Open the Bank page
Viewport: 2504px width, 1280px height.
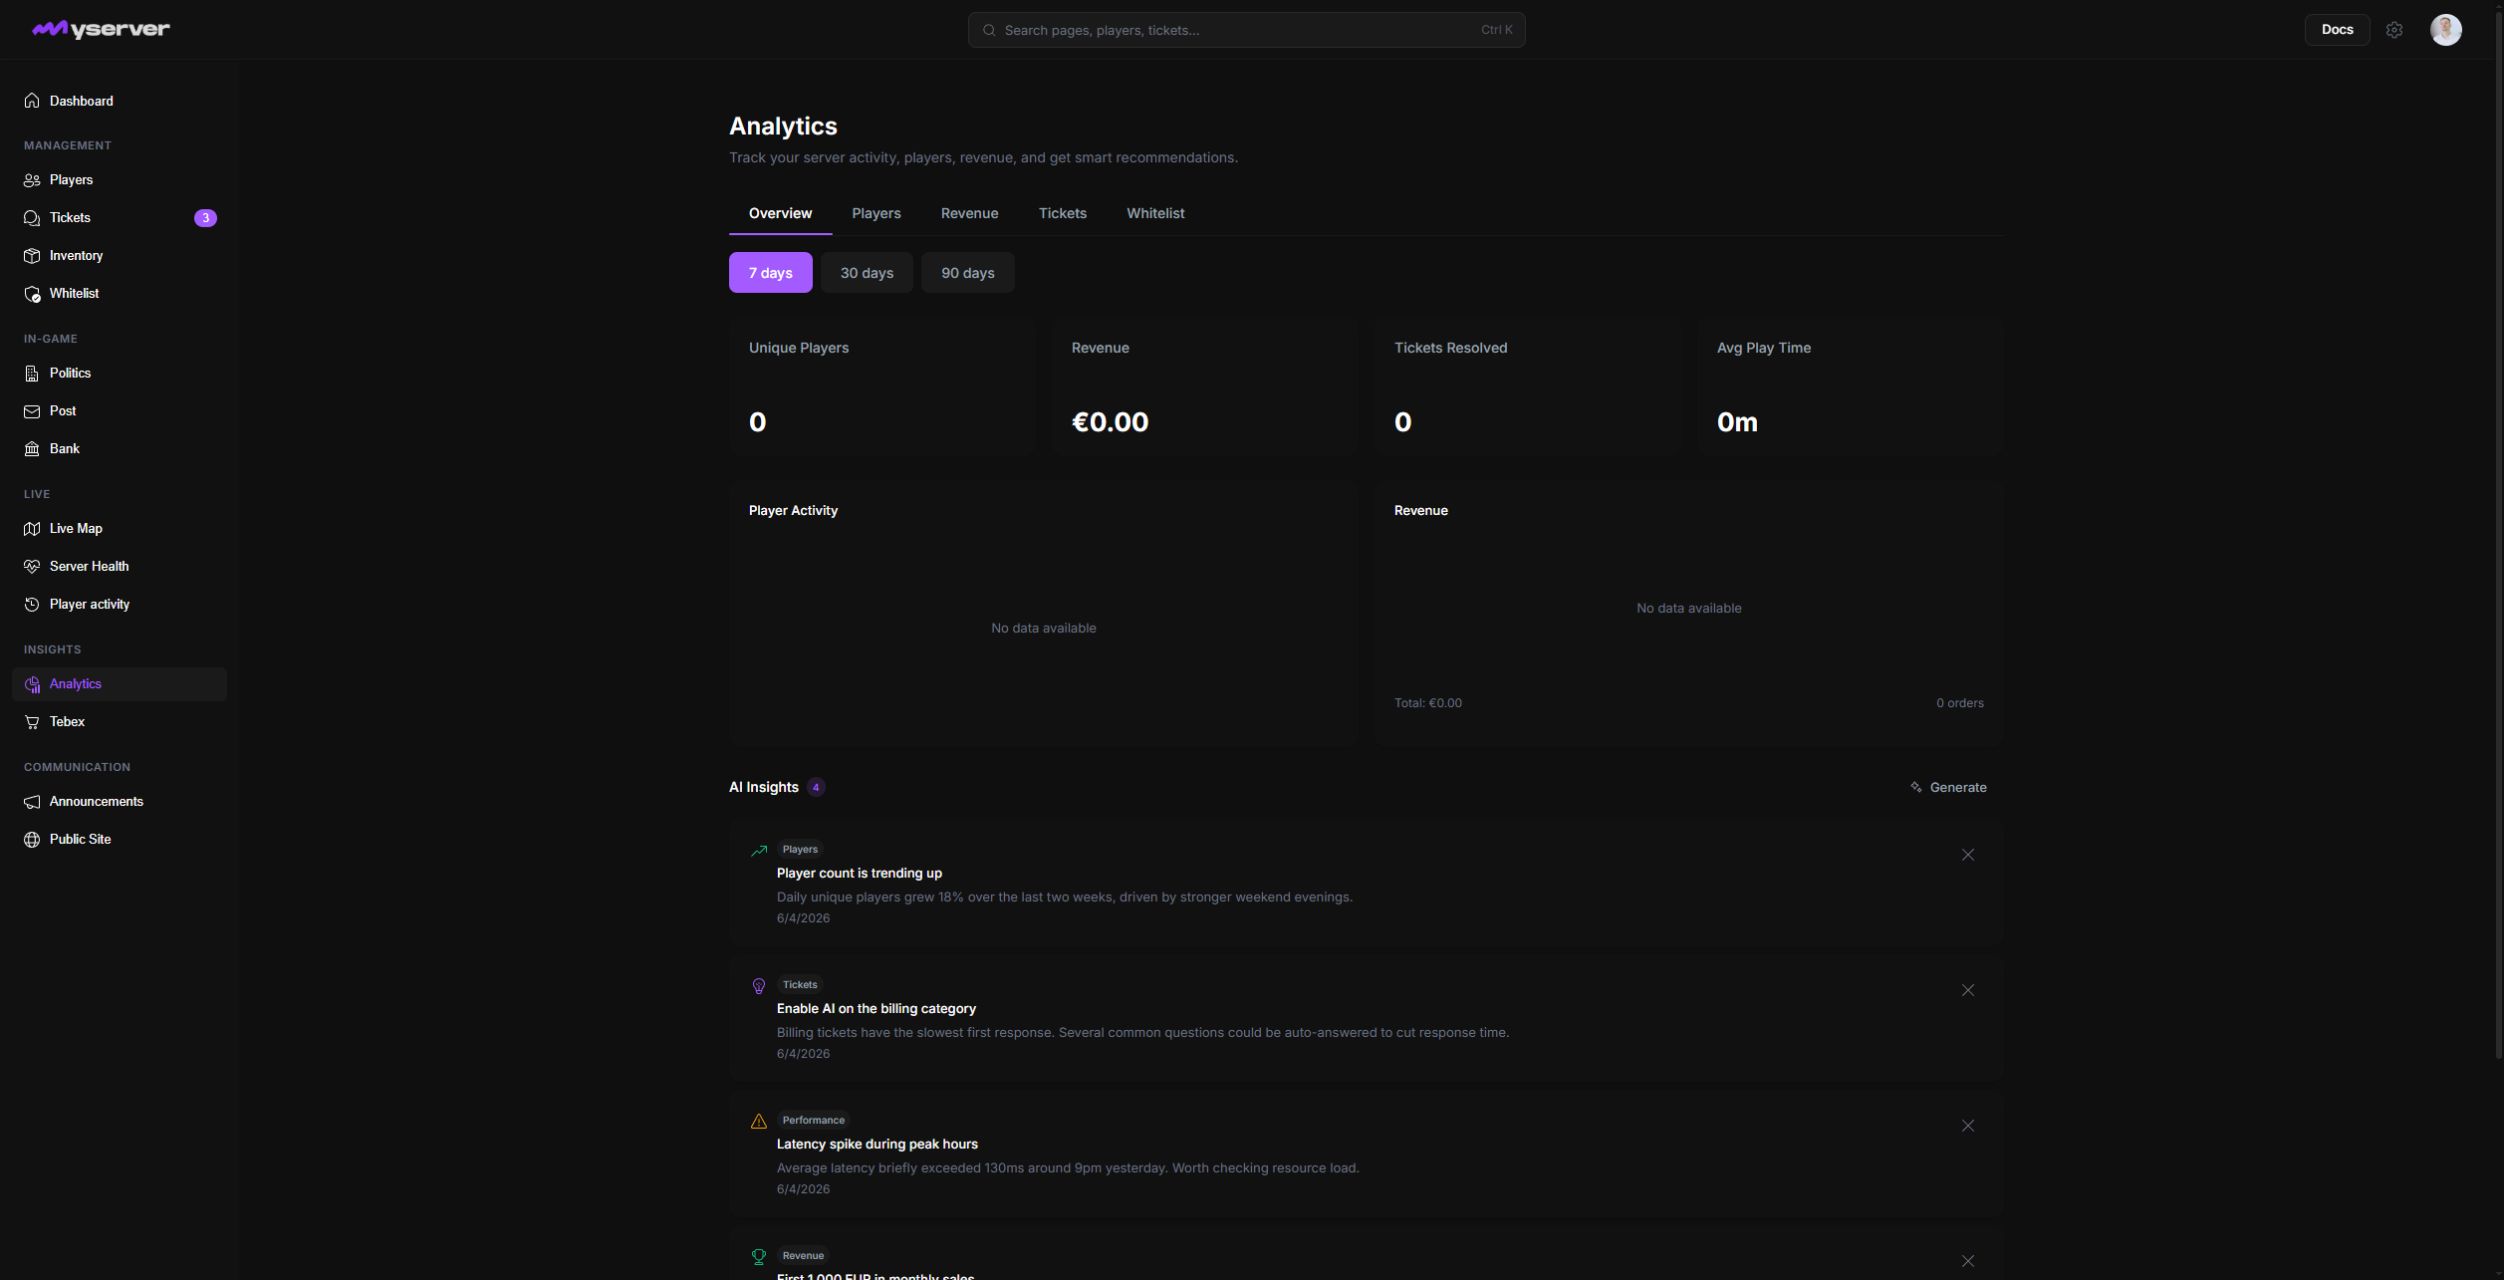pyautogui.click(x=119, y=449)
